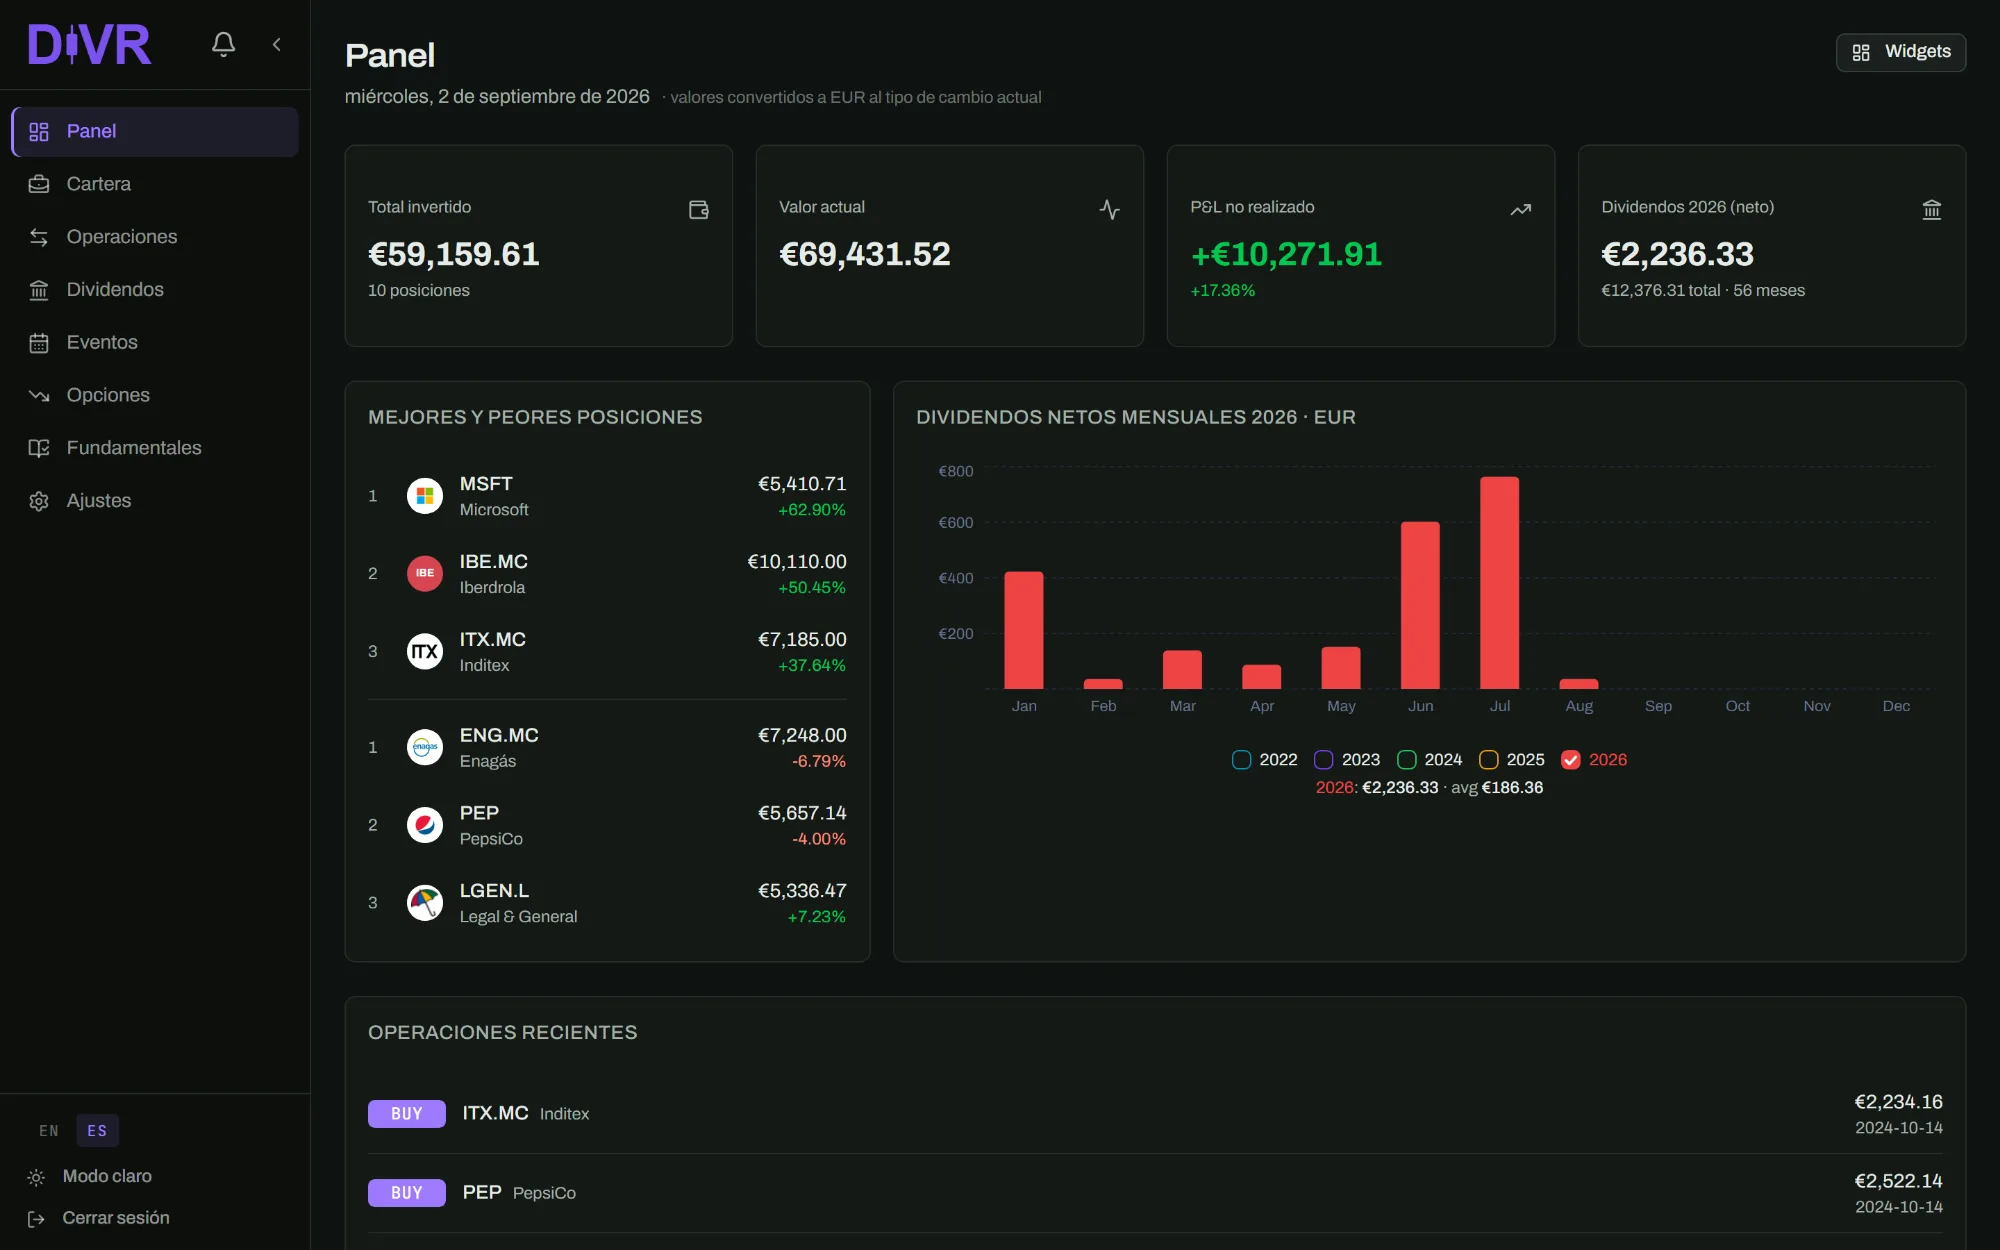Open Dividendos in the sidebar
2000x1250 pixels.
pos(155,290)
